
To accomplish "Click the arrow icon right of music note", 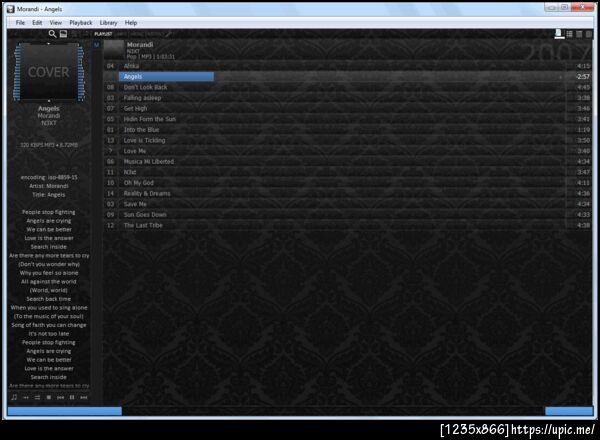I will click(26, 398).
